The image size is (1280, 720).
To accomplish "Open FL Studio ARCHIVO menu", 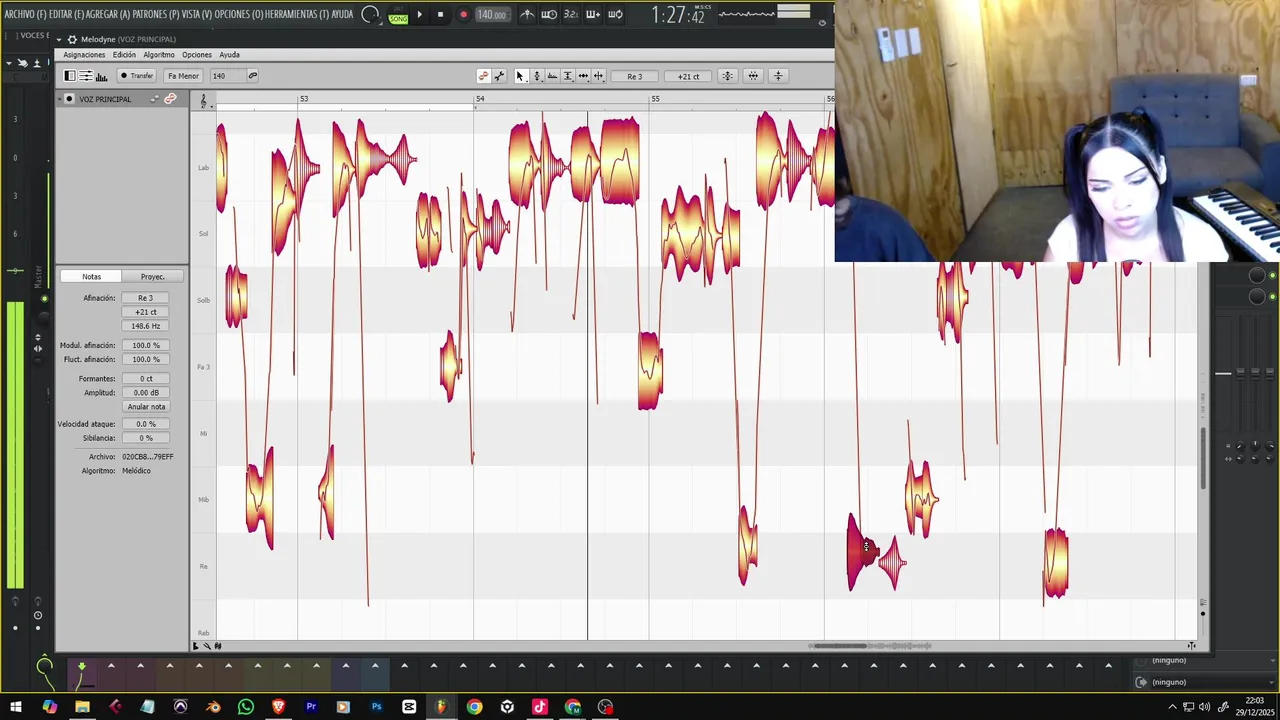I will (x=25, y=14).
